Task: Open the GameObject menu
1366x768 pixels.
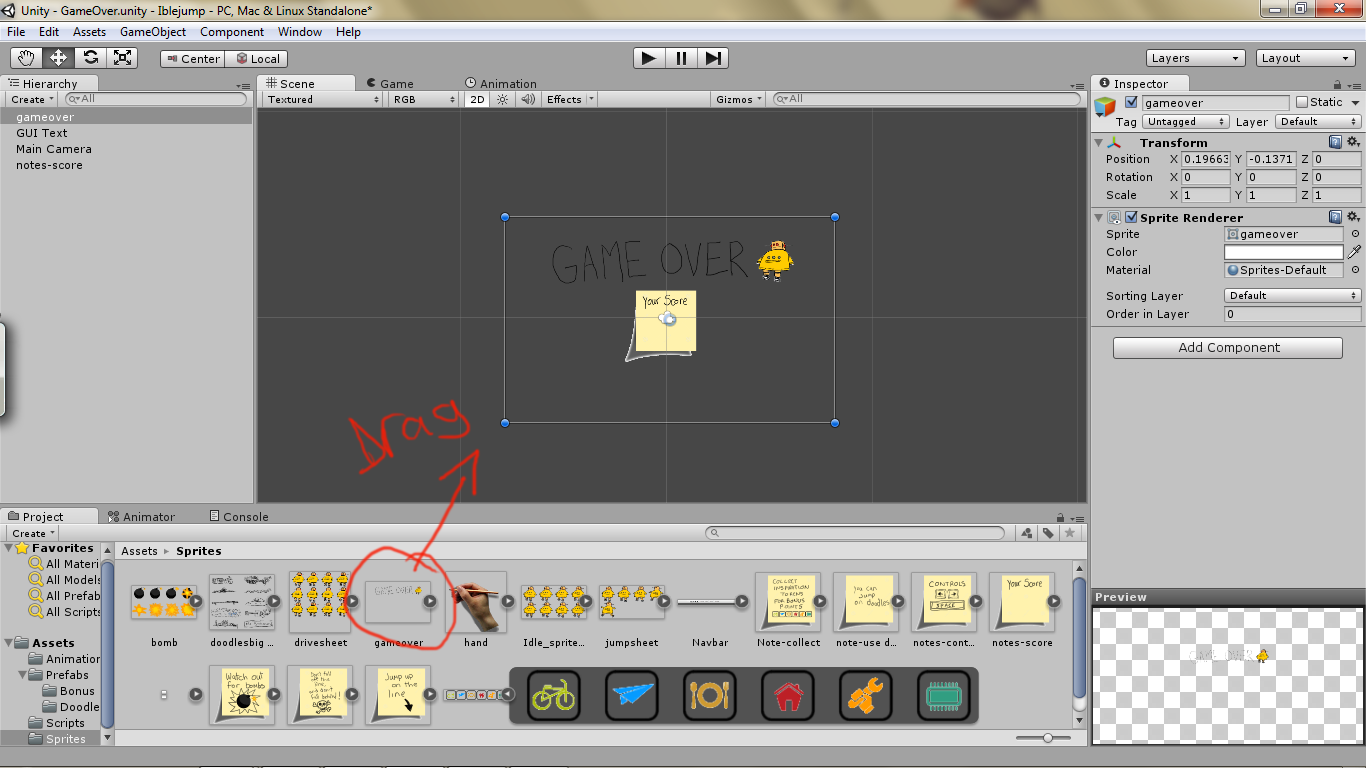Action: (x=153, y=32)
